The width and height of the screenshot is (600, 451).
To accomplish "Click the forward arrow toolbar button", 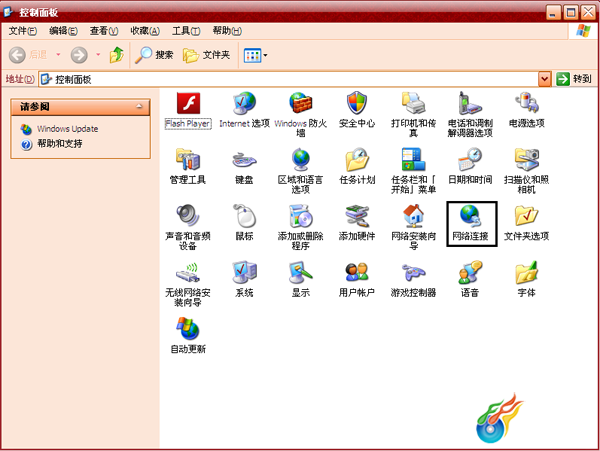I will (x=79, y=55).
